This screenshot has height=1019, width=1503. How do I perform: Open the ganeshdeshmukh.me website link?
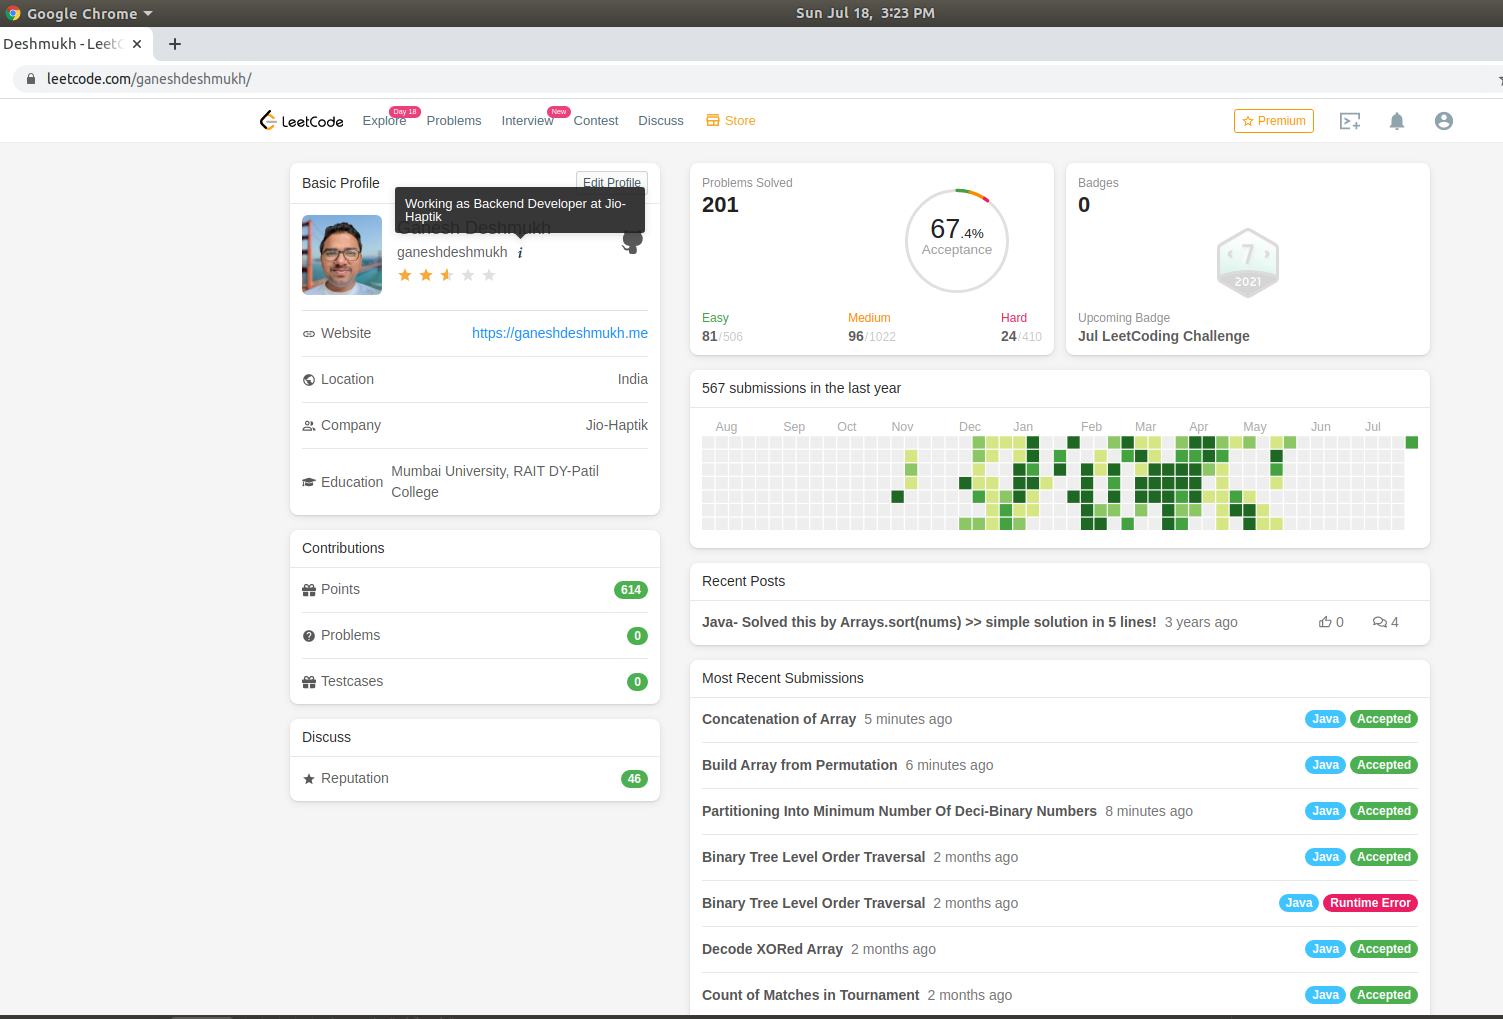pos(559,333)
